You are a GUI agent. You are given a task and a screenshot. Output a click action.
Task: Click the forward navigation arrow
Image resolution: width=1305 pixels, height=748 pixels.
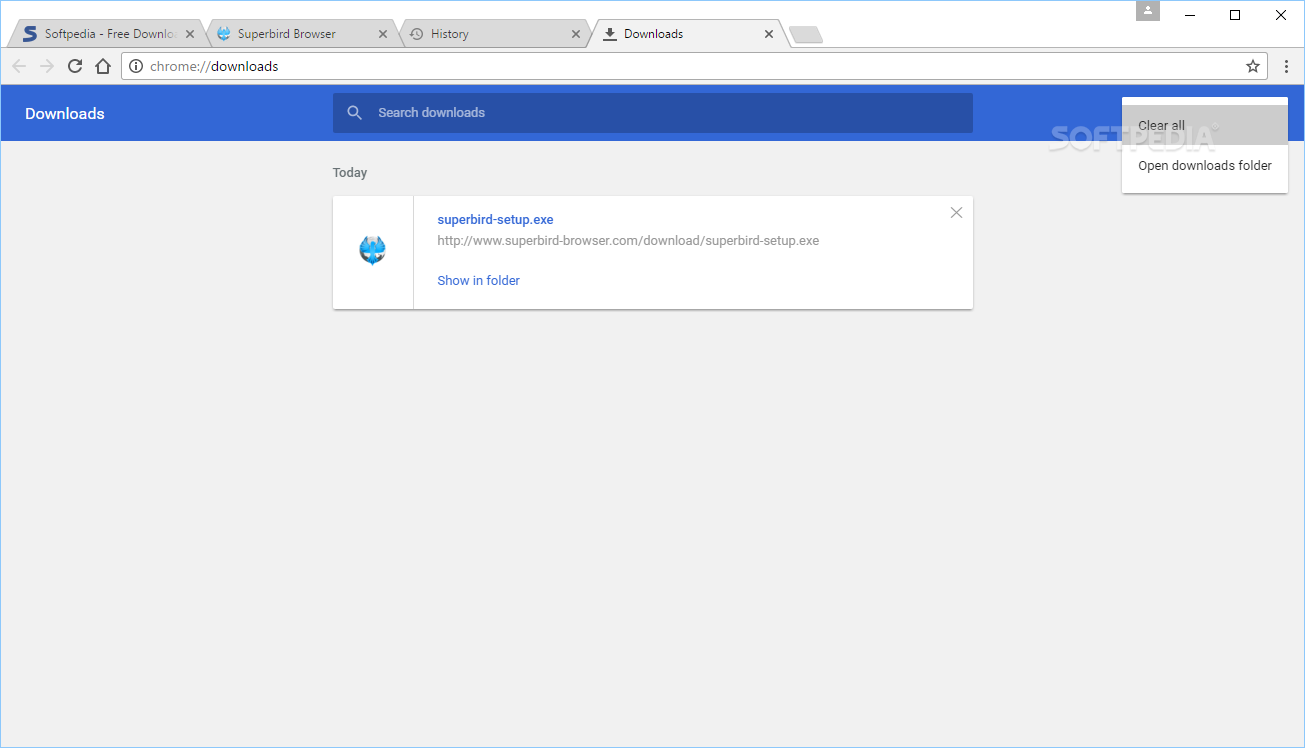(46, 66)
